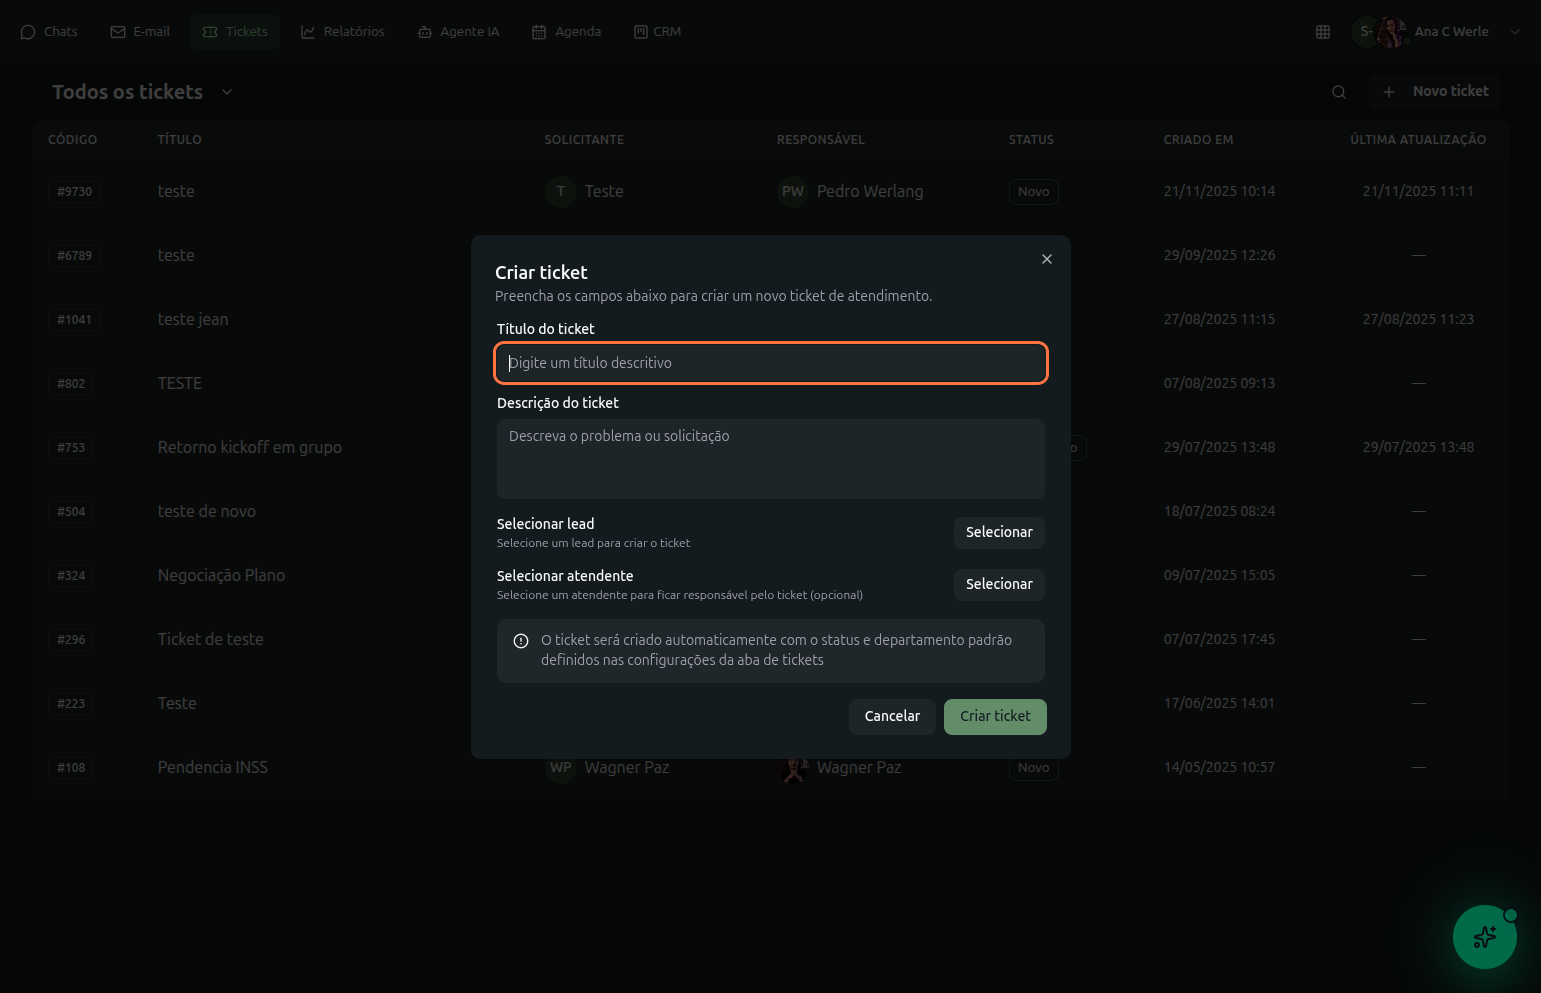The width and height of the screenshot is (1541, 993).
Task: Click the Descrição do ticket textarea
Action: [x=770, y=459]
